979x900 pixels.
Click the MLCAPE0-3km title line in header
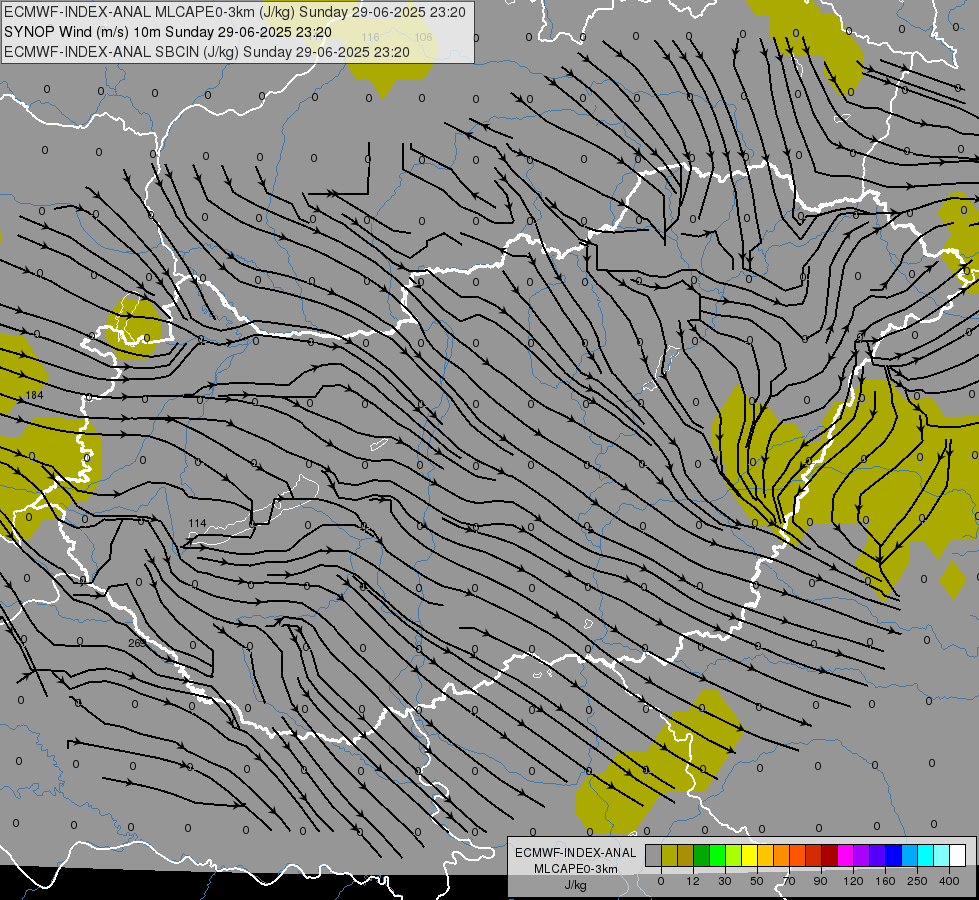click(235, 12)
